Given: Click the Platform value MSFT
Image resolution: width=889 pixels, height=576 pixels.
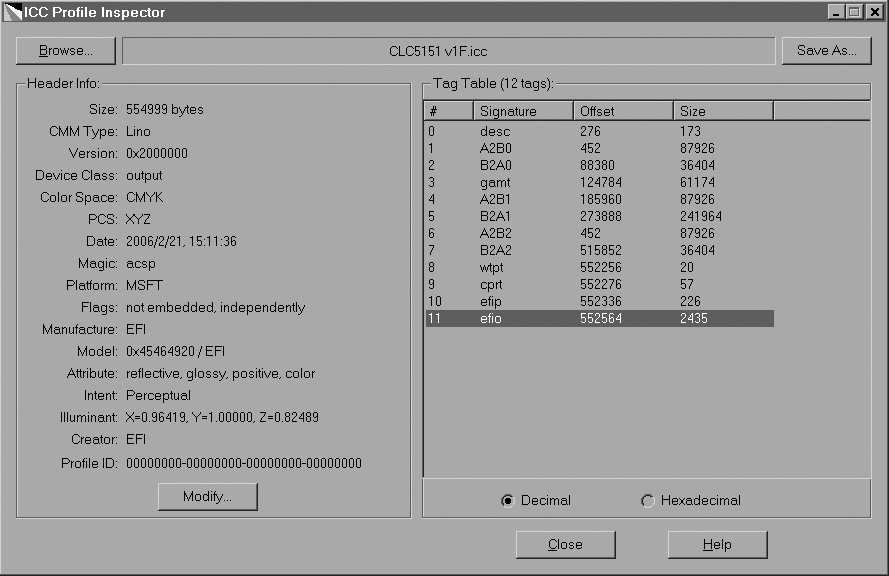Looking at the screenshot, I should tap(144, 286).
